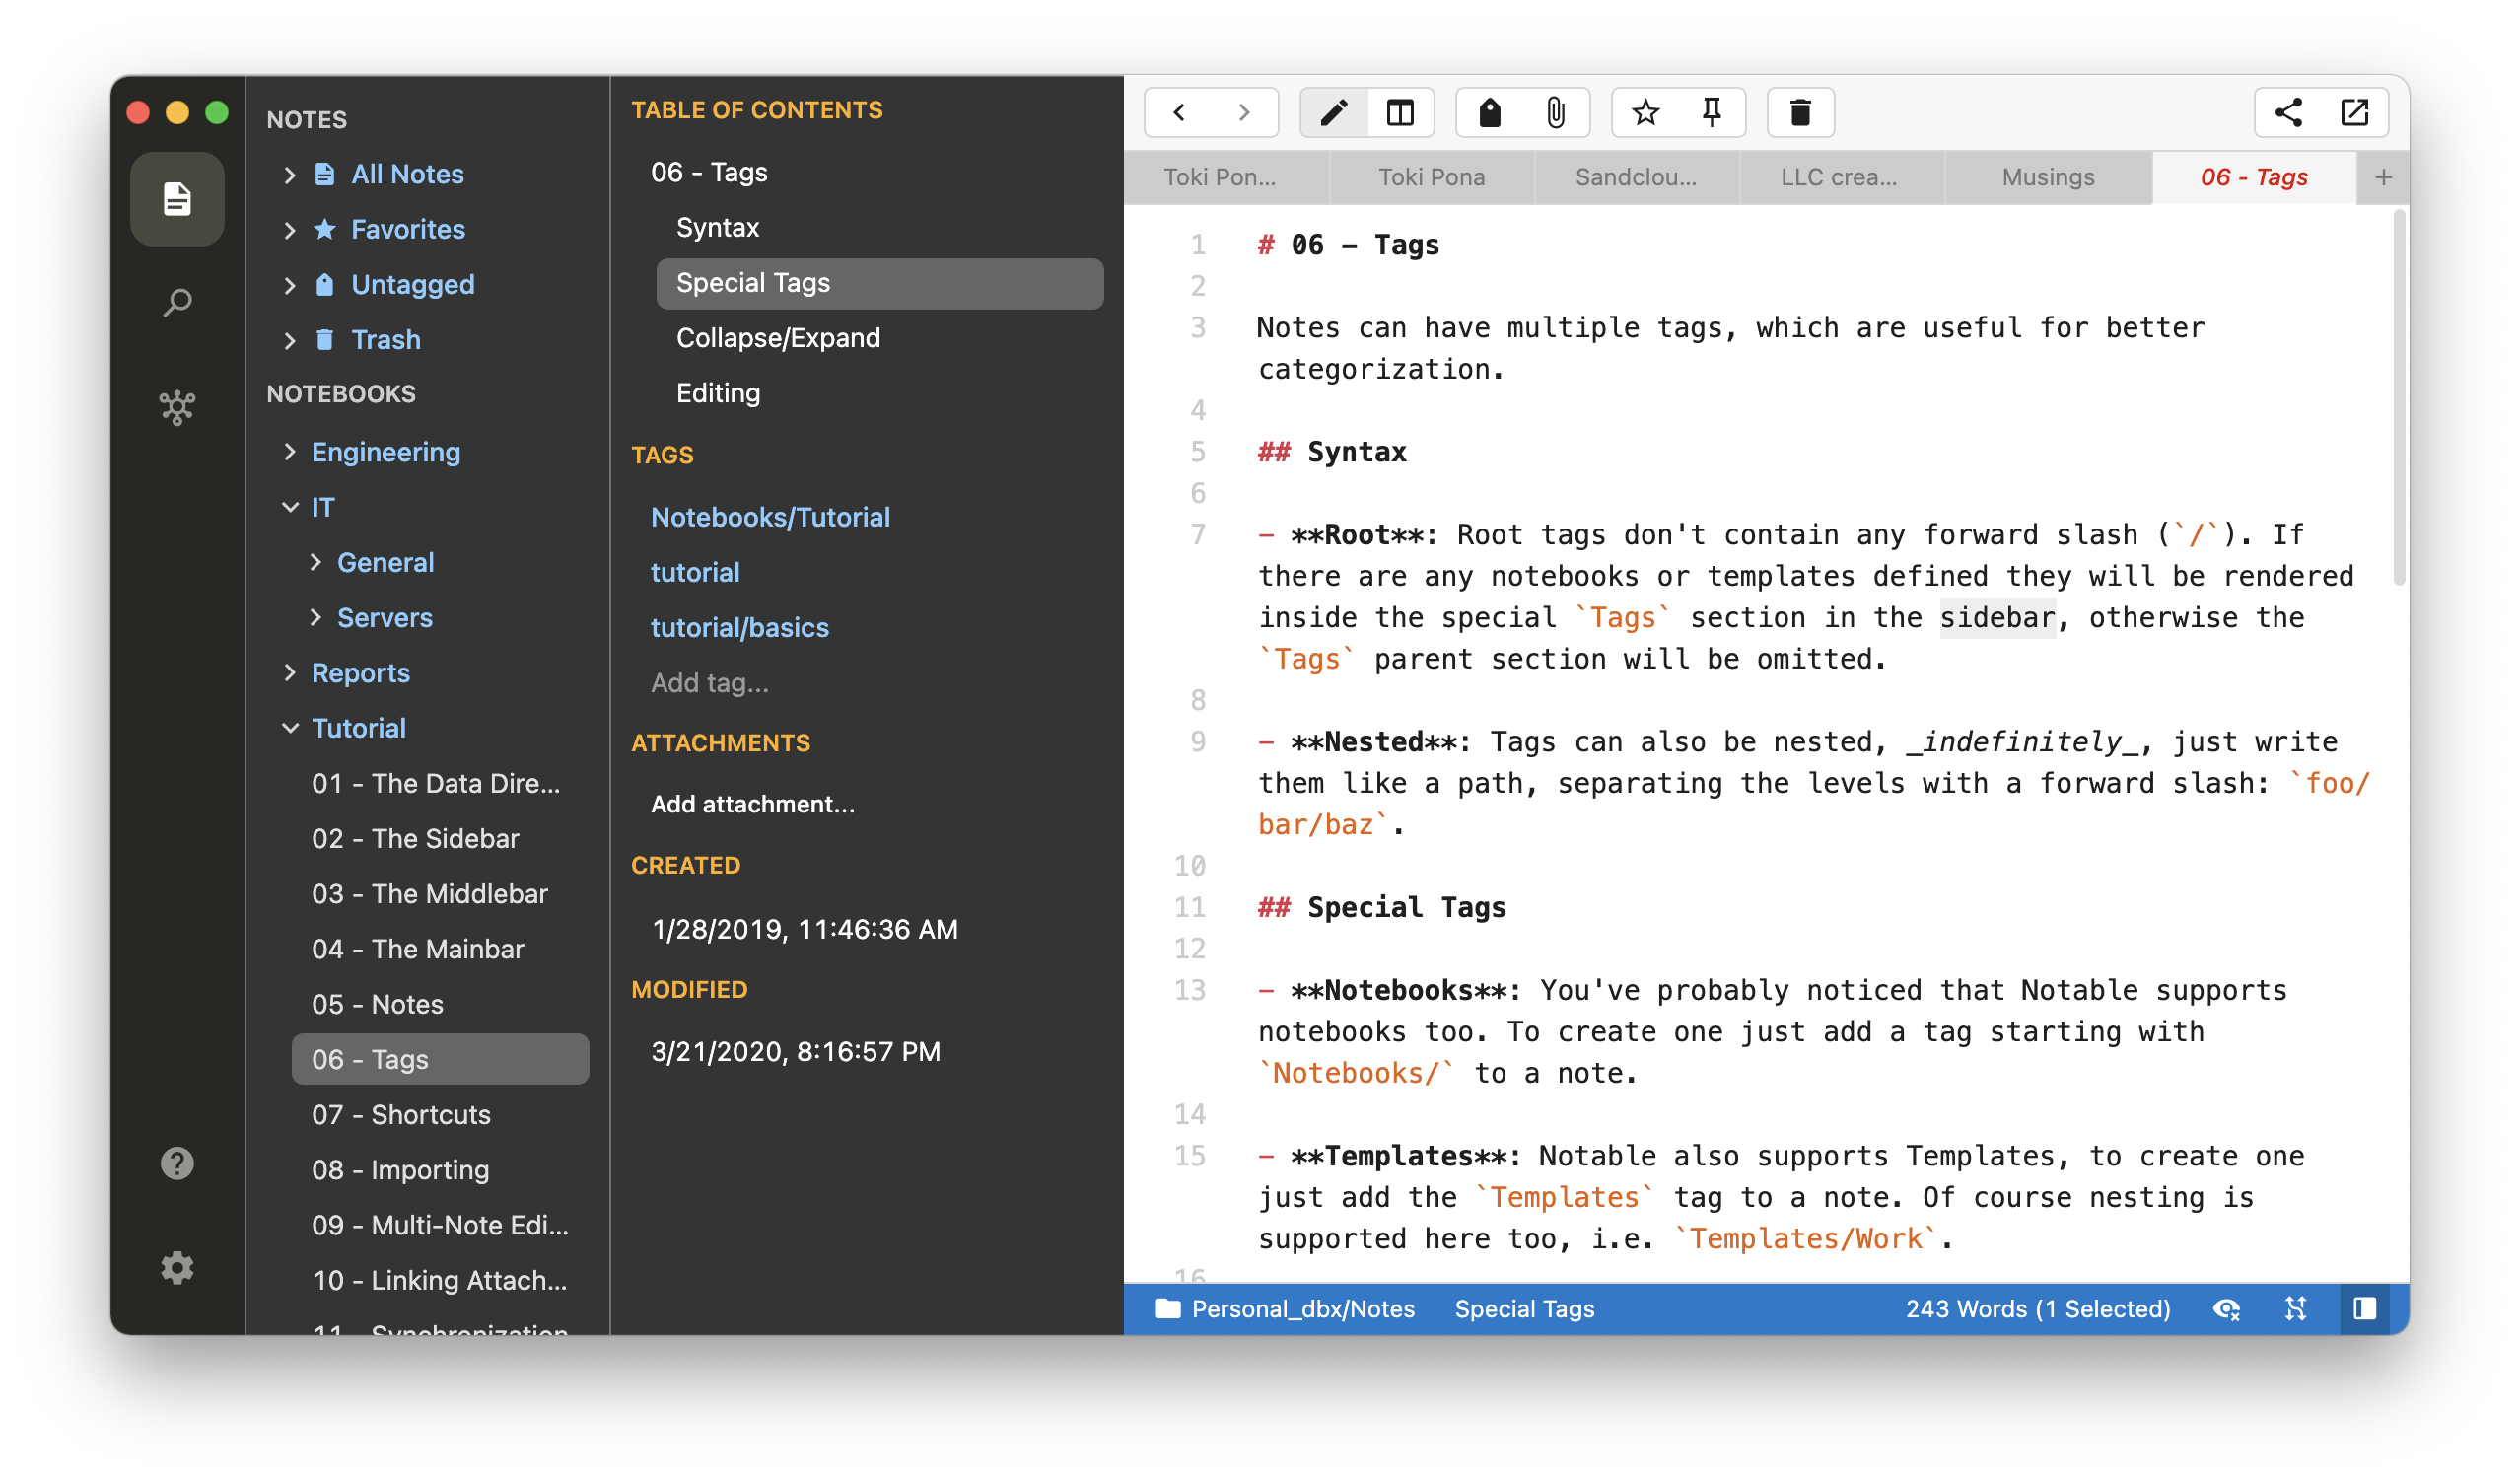Image resolution: width=2520 pixels, height=1481 pixels.
Task: Expand the Reports notebook
Action: (x=290, y=673)
